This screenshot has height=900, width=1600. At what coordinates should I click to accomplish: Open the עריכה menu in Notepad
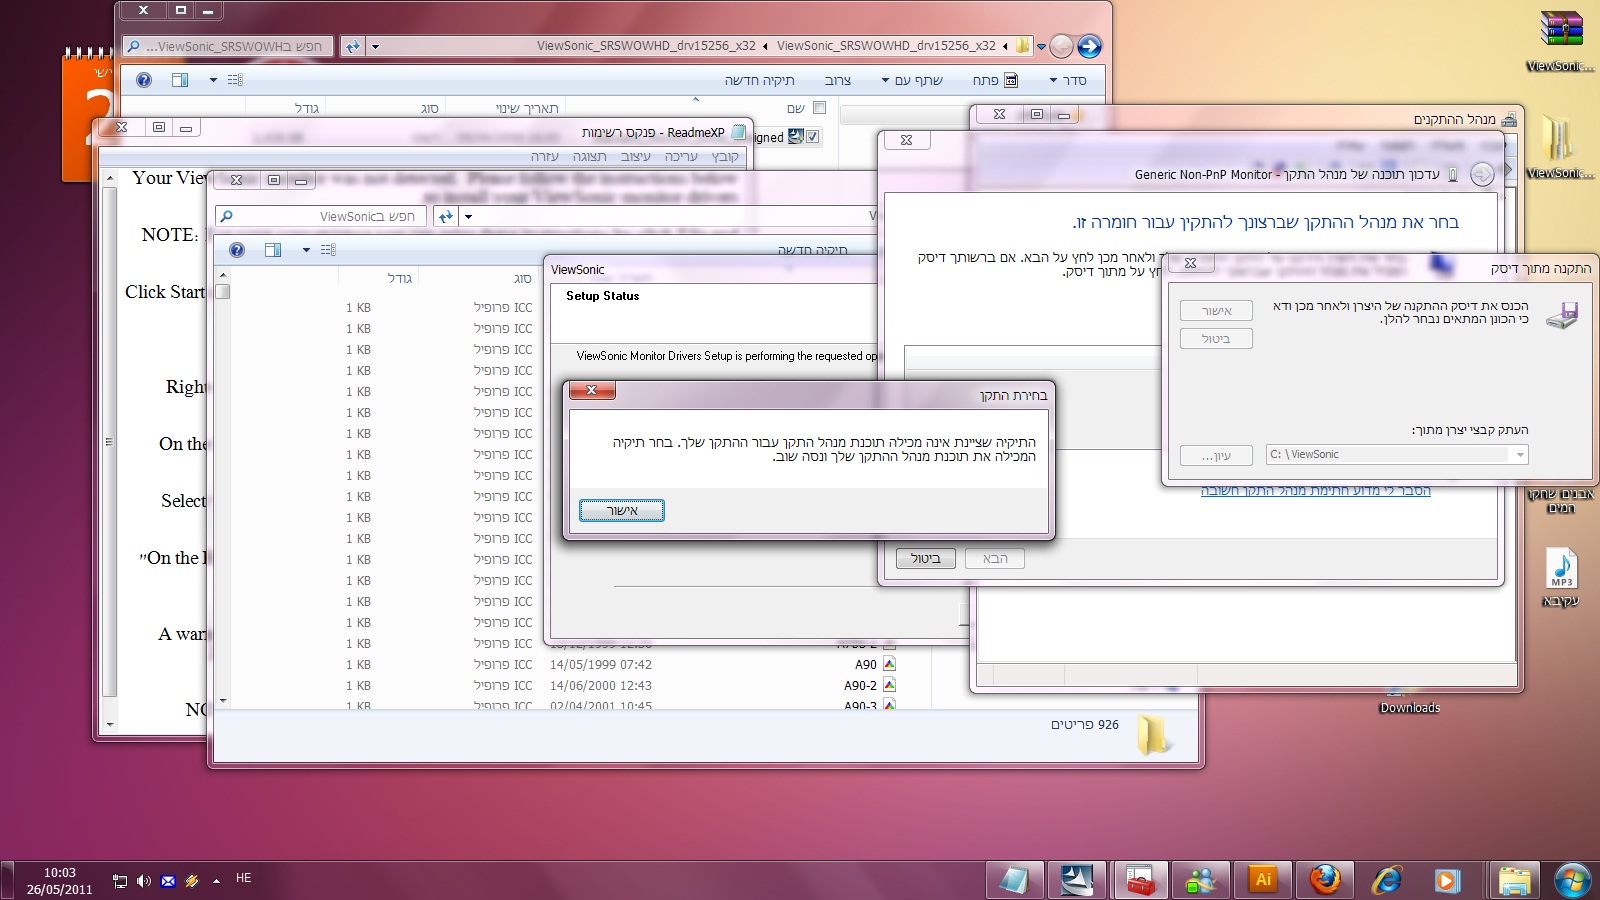tap(681, 156)
